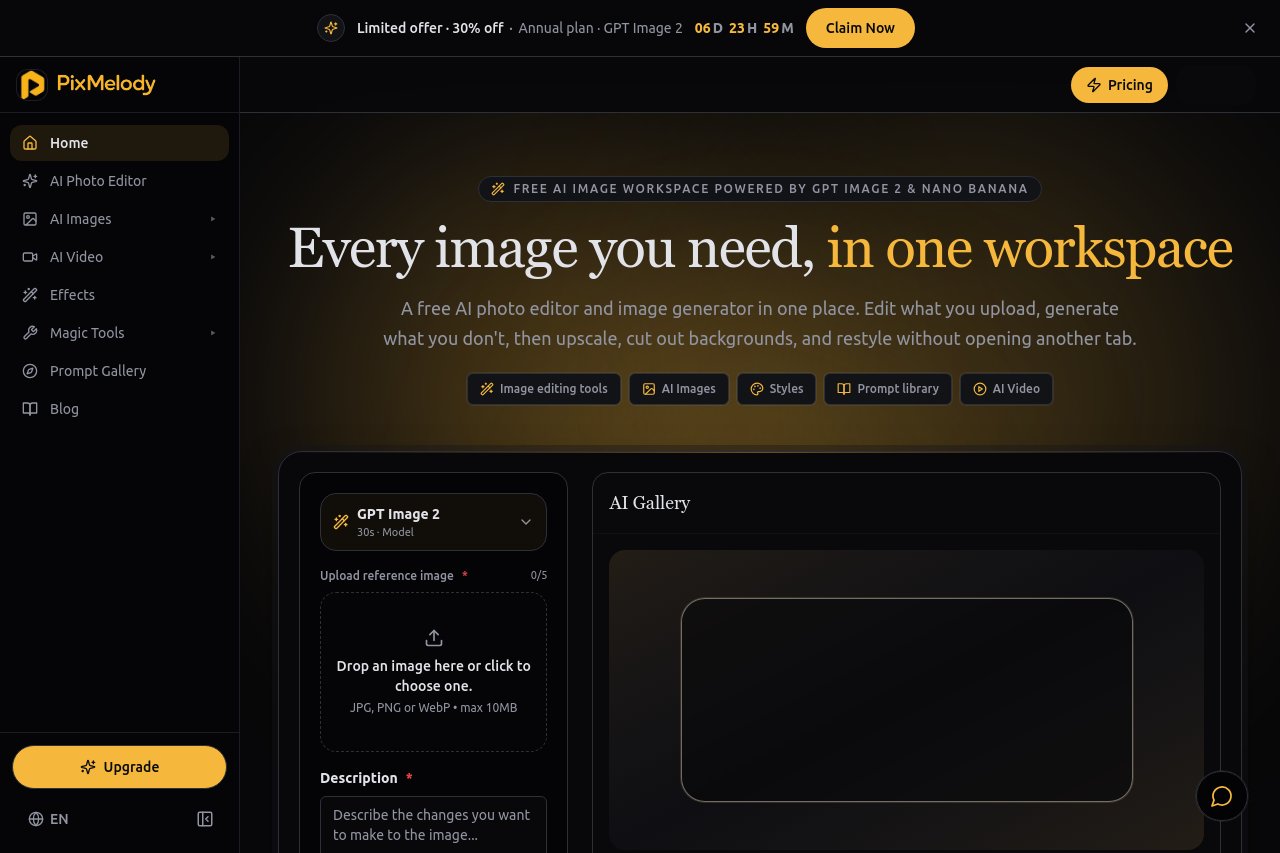Click the PixMelody logo icon
Viewport: 1280px width, 853px height.
click(33, 85)
